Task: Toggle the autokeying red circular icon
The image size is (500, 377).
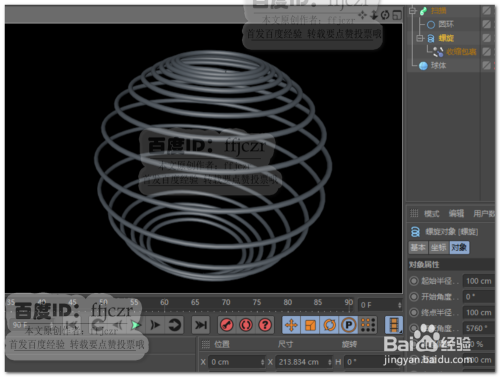Action: (x=246, y=325)
